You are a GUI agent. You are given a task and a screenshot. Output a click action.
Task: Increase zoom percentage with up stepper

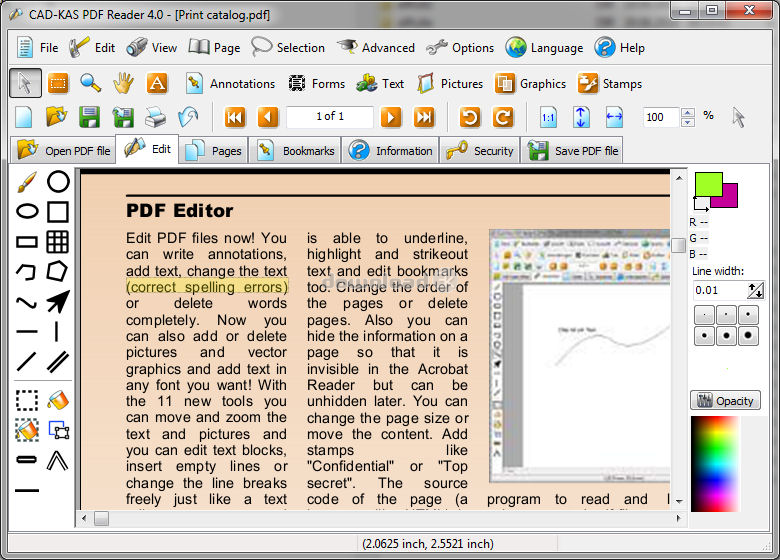pyautogui.click(x=688, y=113)
